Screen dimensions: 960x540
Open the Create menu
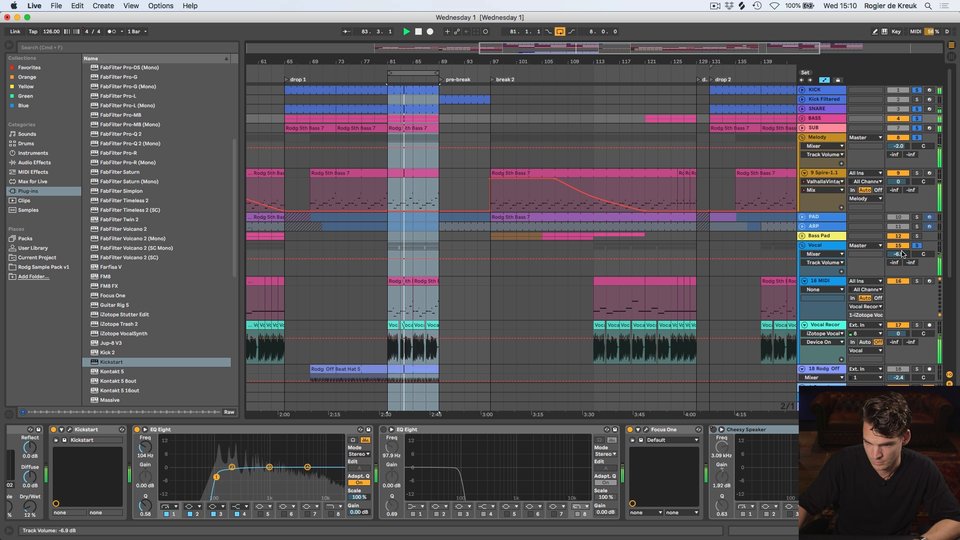[103, 6]
